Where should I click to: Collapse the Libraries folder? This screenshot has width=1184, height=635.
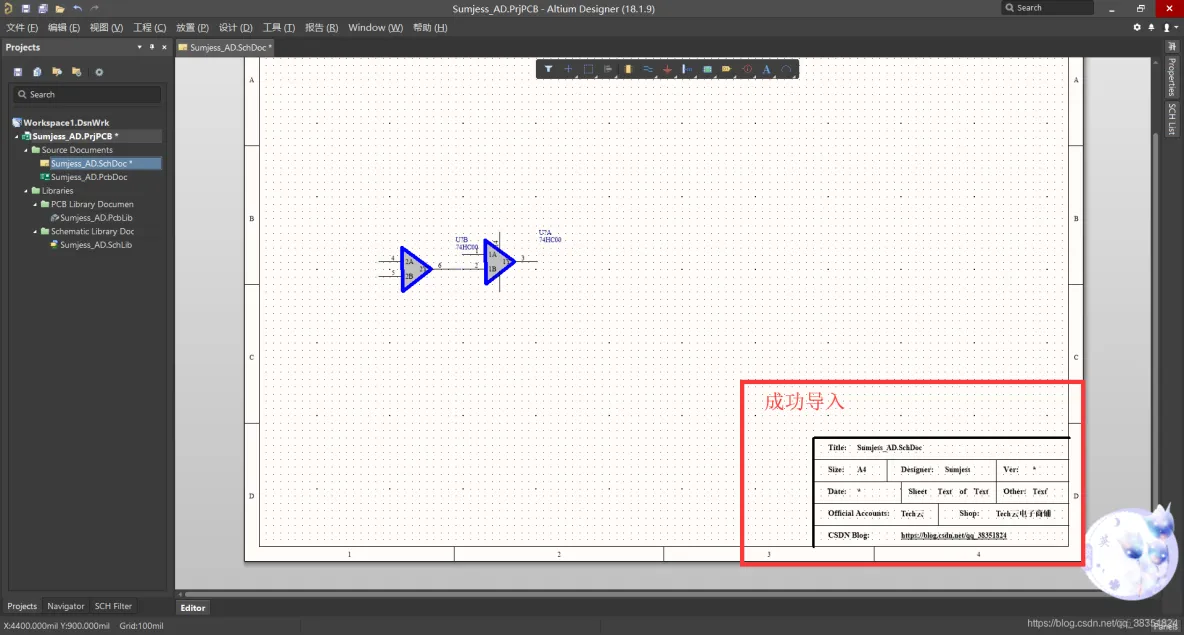(26, 191)
